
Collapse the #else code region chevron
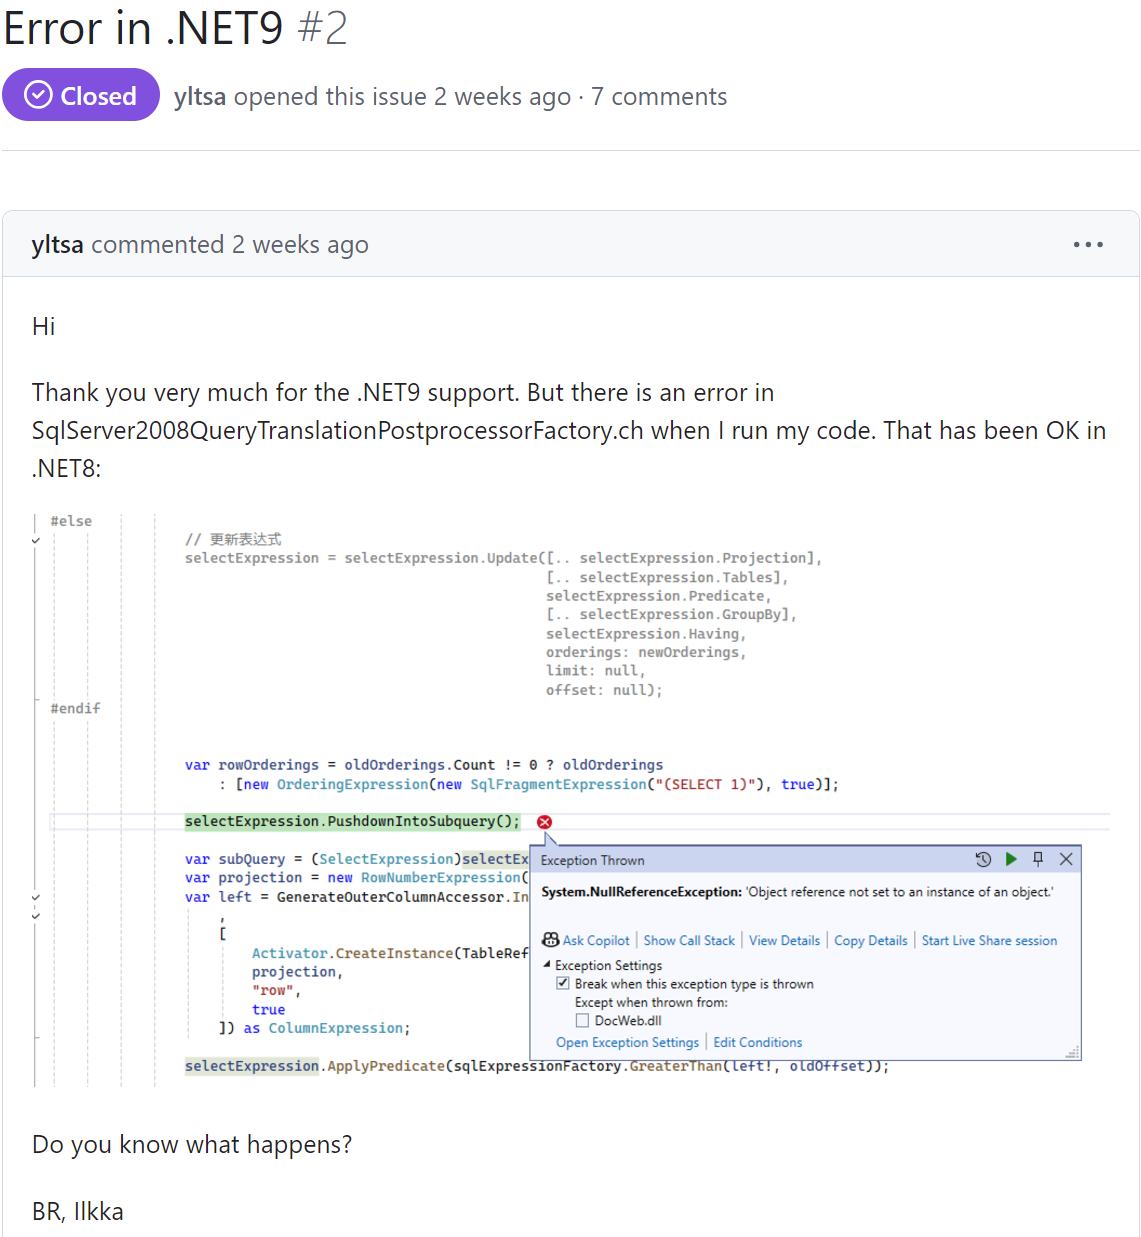(x=35, y=539)
